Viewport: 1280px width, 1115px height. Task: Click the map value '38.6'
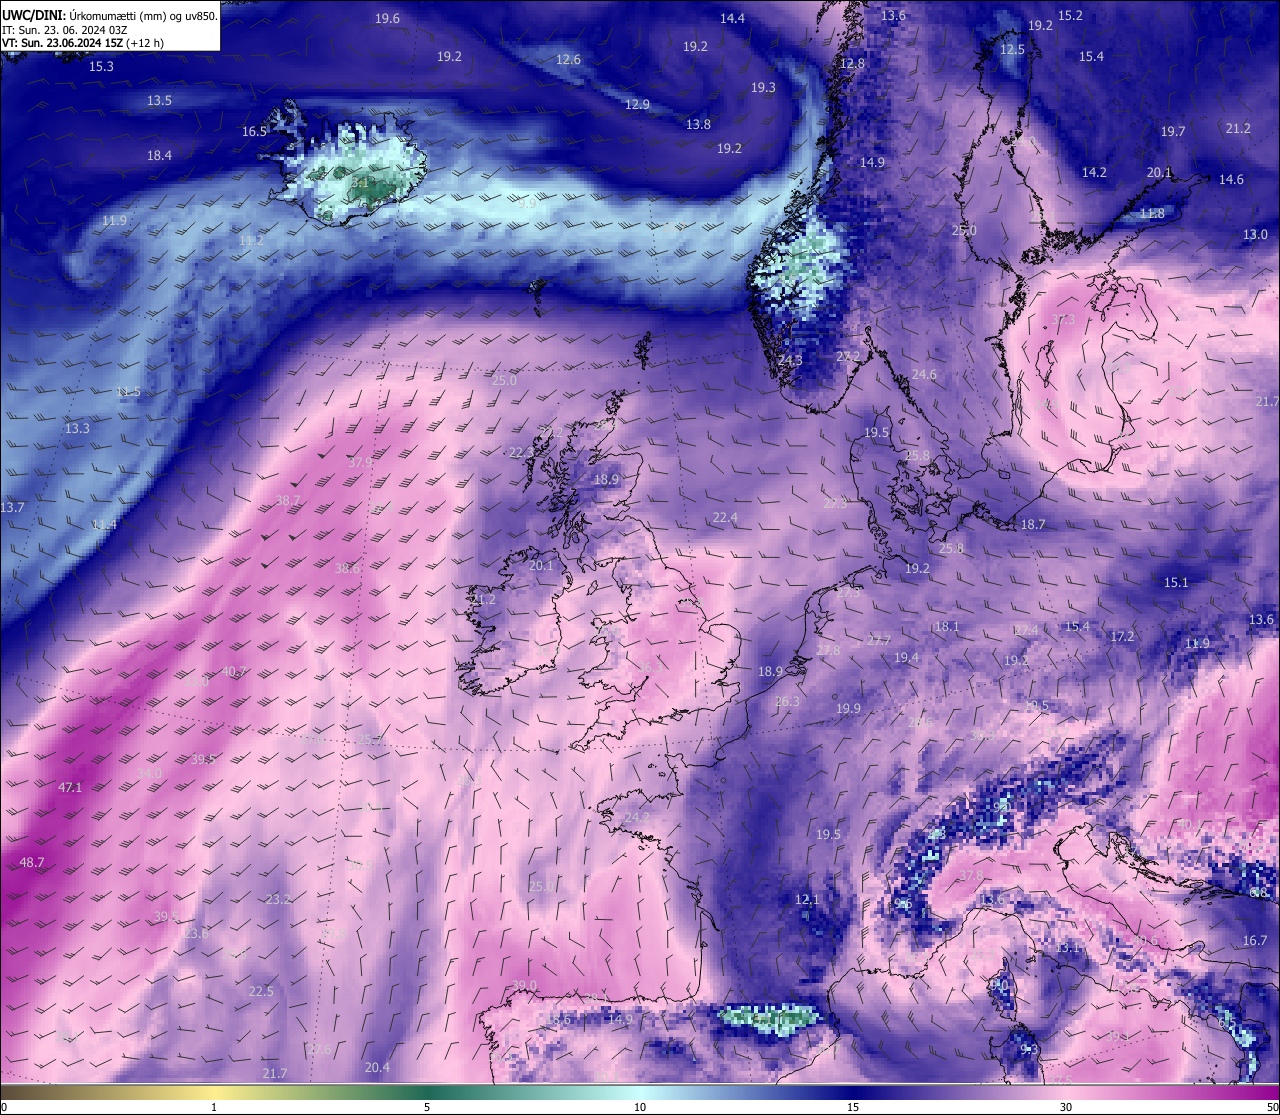pos(347,568)
